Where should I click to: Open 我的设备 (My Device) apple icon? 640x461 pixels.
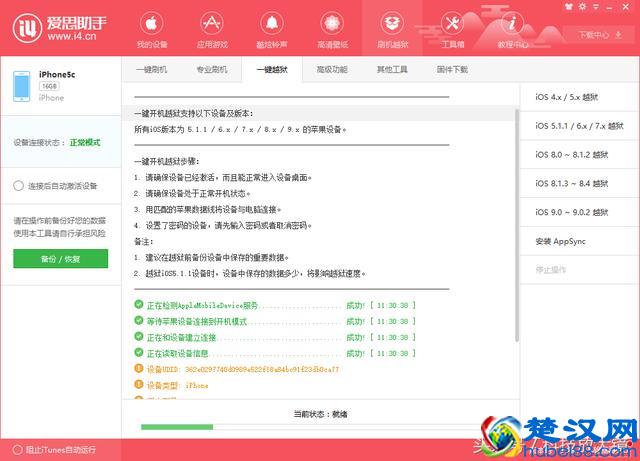(x=151, y=23)
